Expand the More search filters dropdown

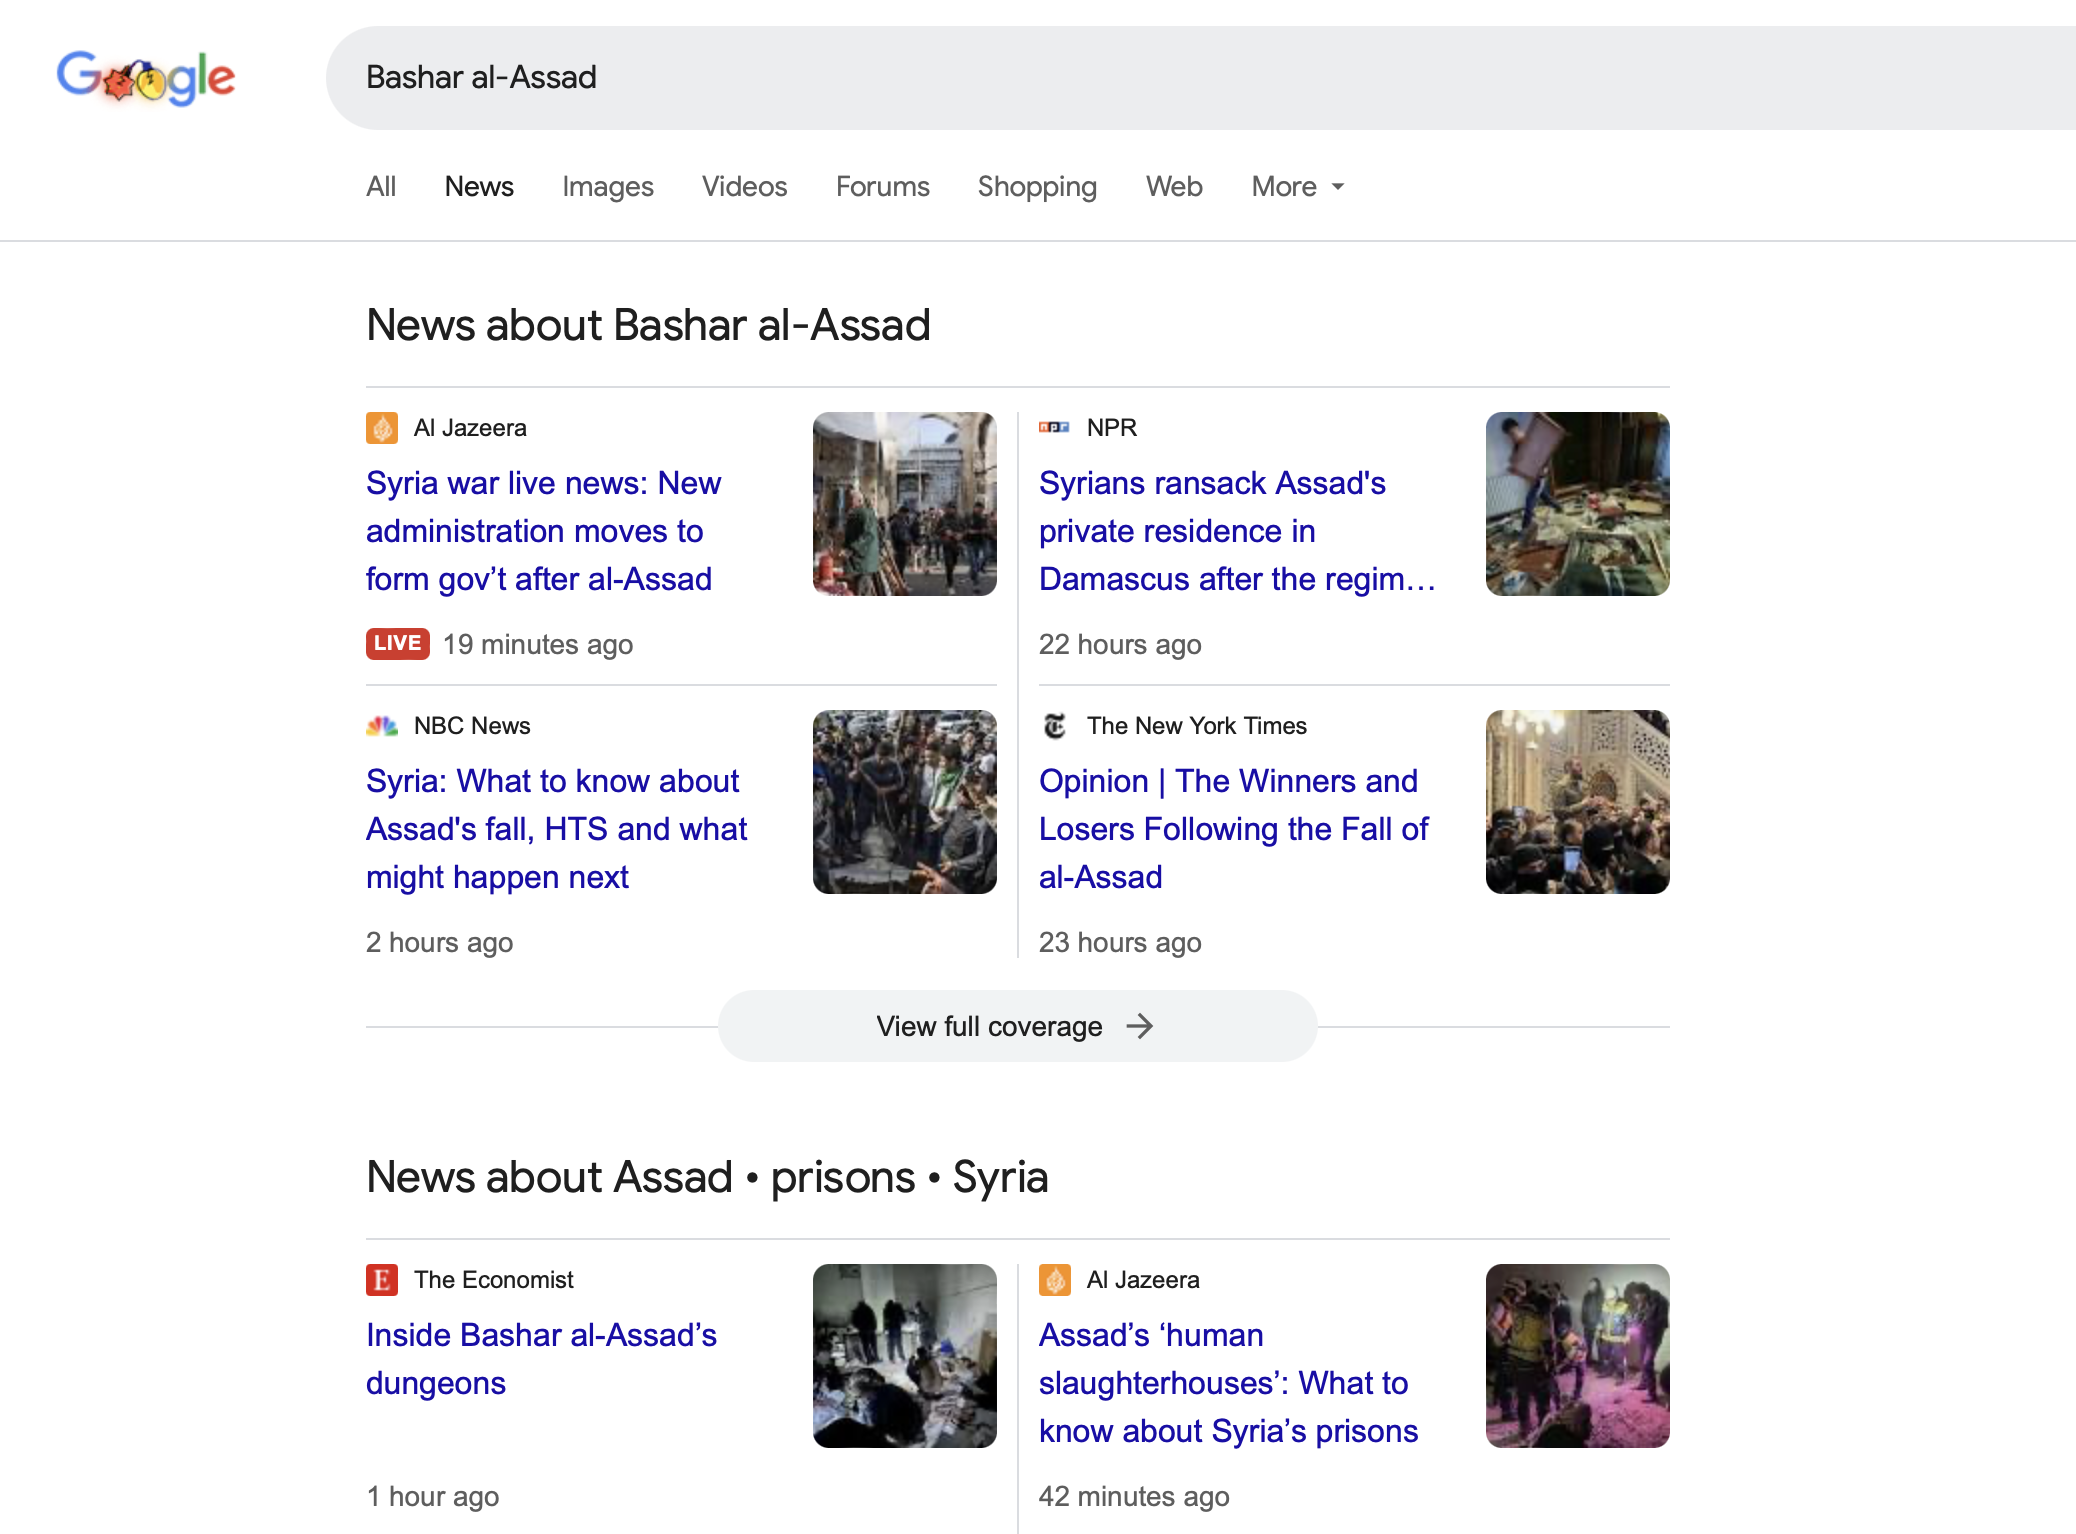point(1298,186)
